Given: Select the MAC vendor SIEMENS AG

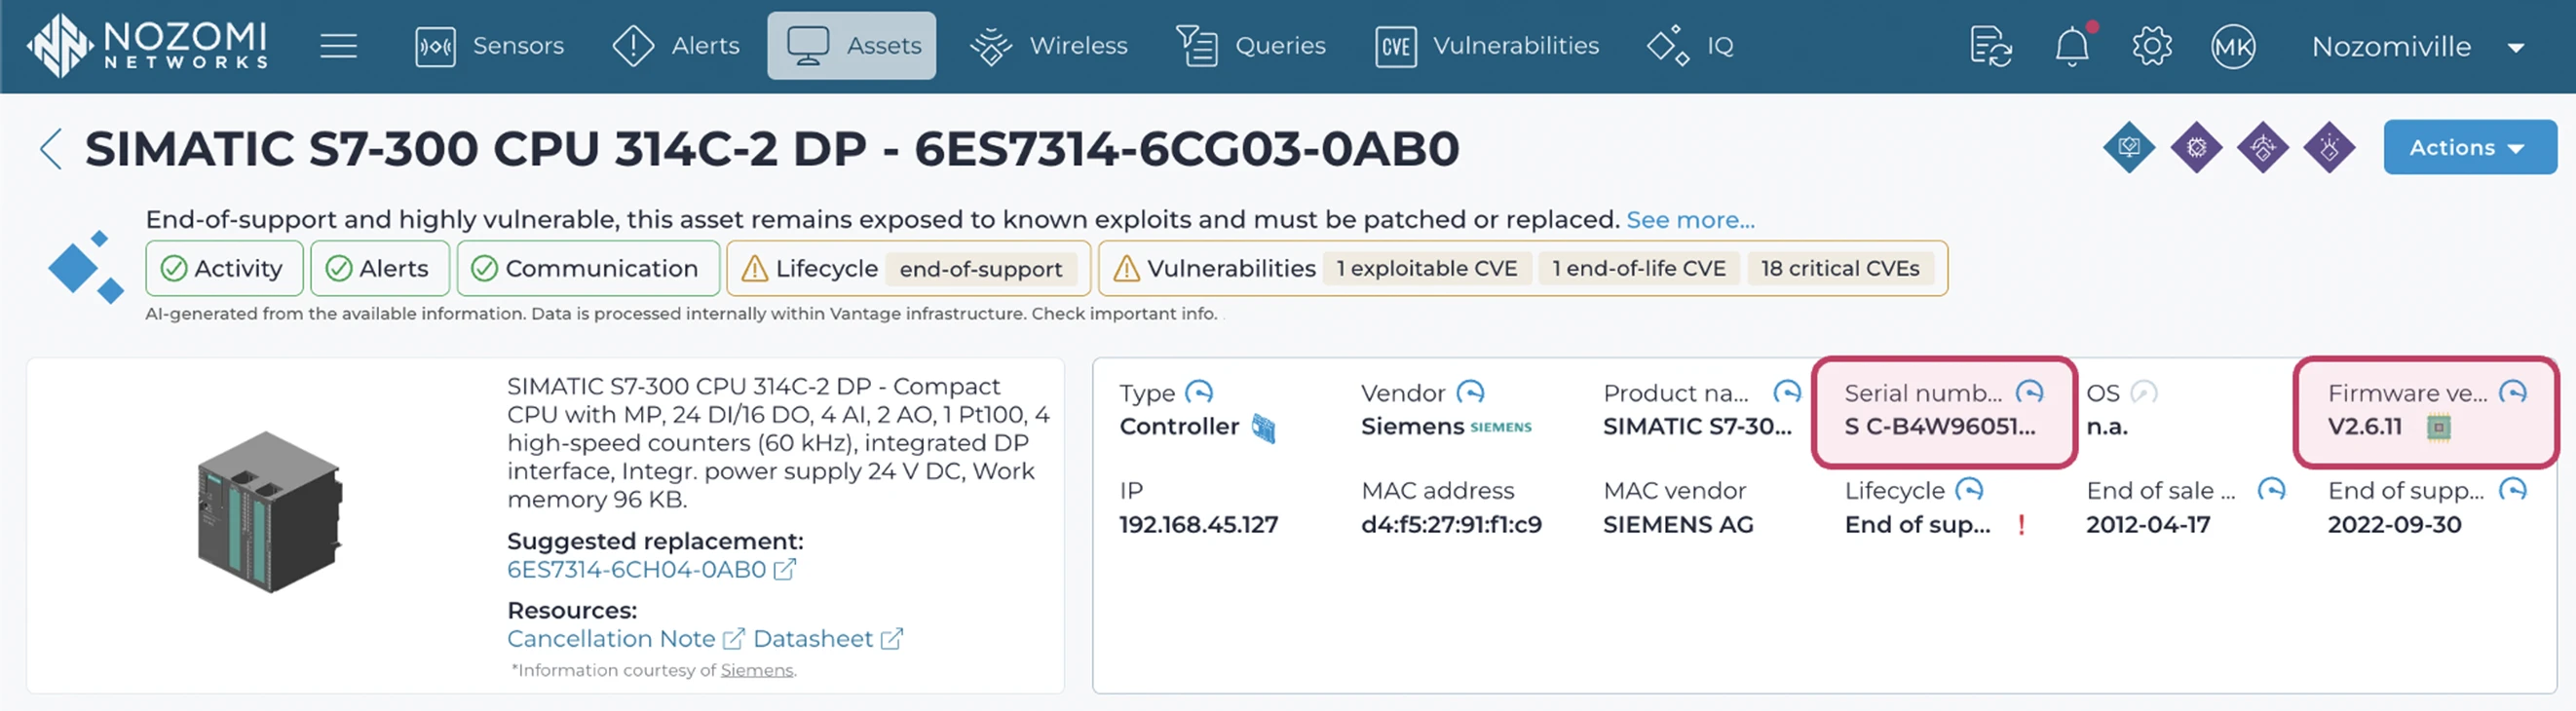Looking at the screenshot, I should click(1678, 525).
